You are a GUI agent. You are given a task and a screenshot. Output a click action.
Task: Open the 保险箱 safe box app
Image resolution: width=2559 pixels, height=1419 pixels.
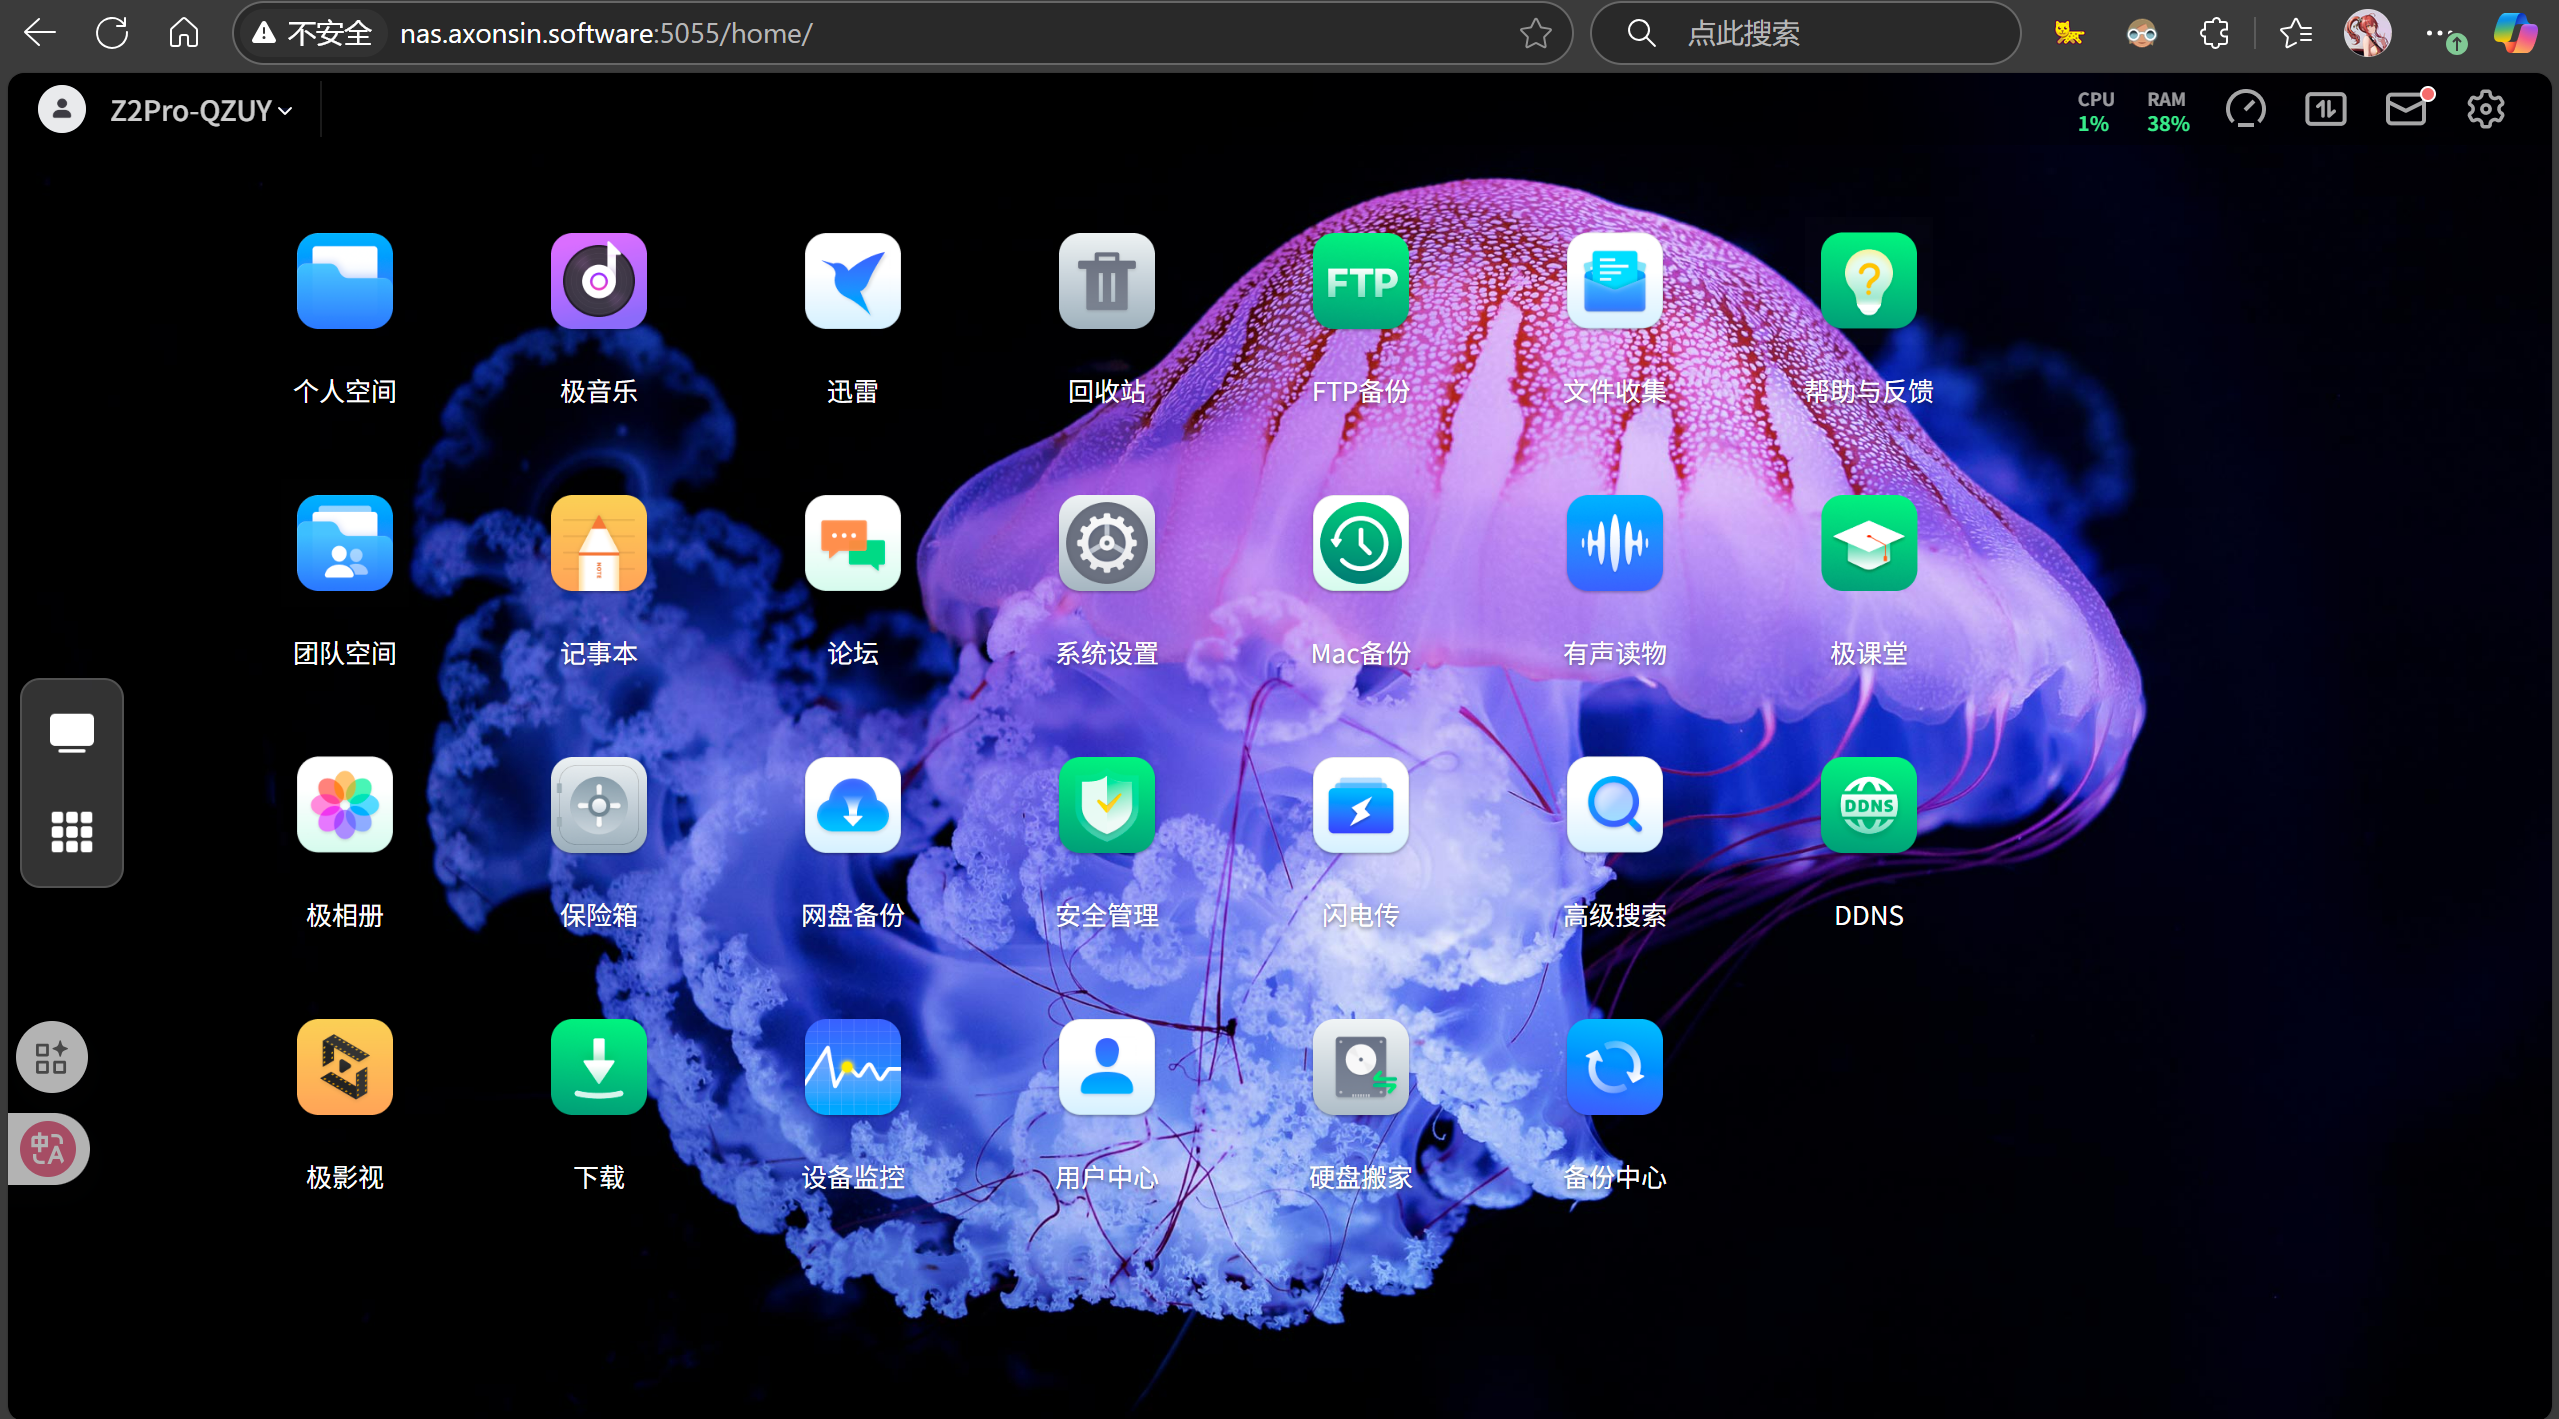[x=598, y=805]
